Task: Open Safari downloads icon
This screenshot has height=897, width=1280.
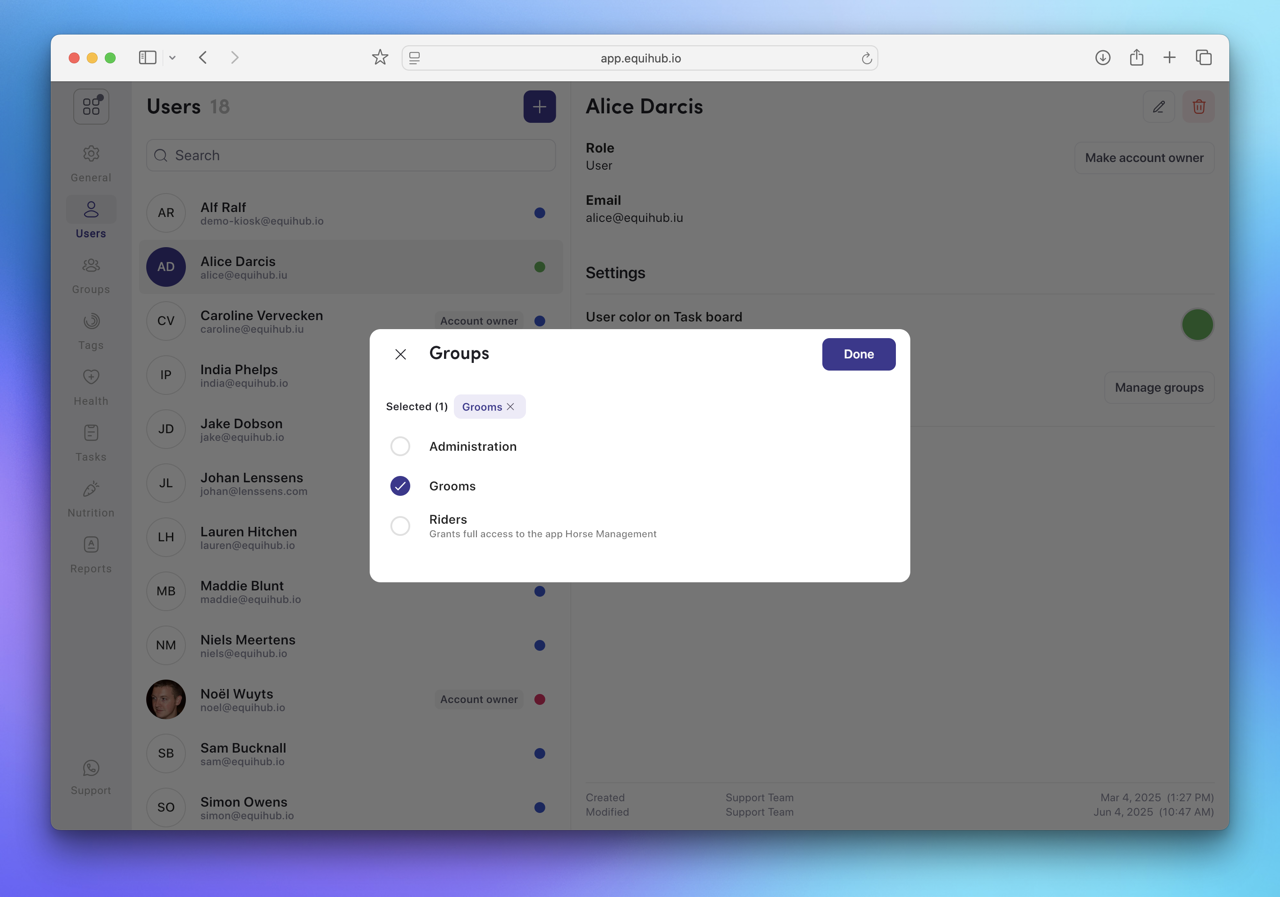Action: (1102, 58)
